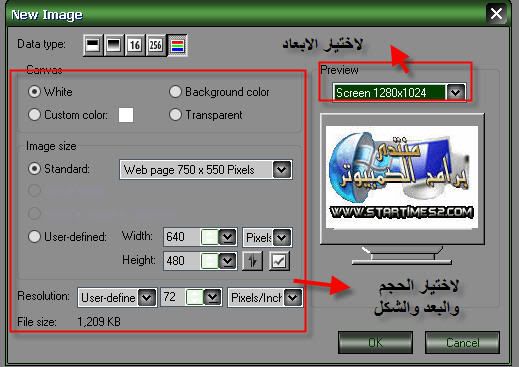Select the black and white data type icon
This screenshot has height=367, width=519.
click(x=93, y=45)
